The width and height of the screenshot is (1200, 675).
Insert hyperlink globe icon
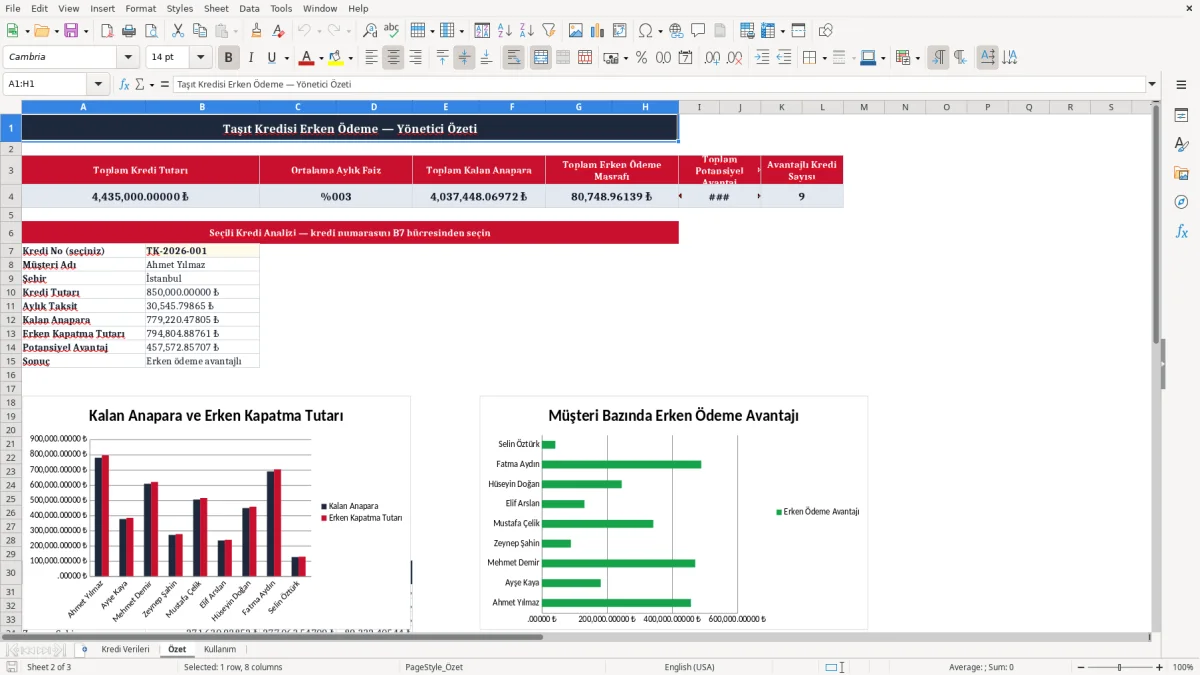point(676,31)
